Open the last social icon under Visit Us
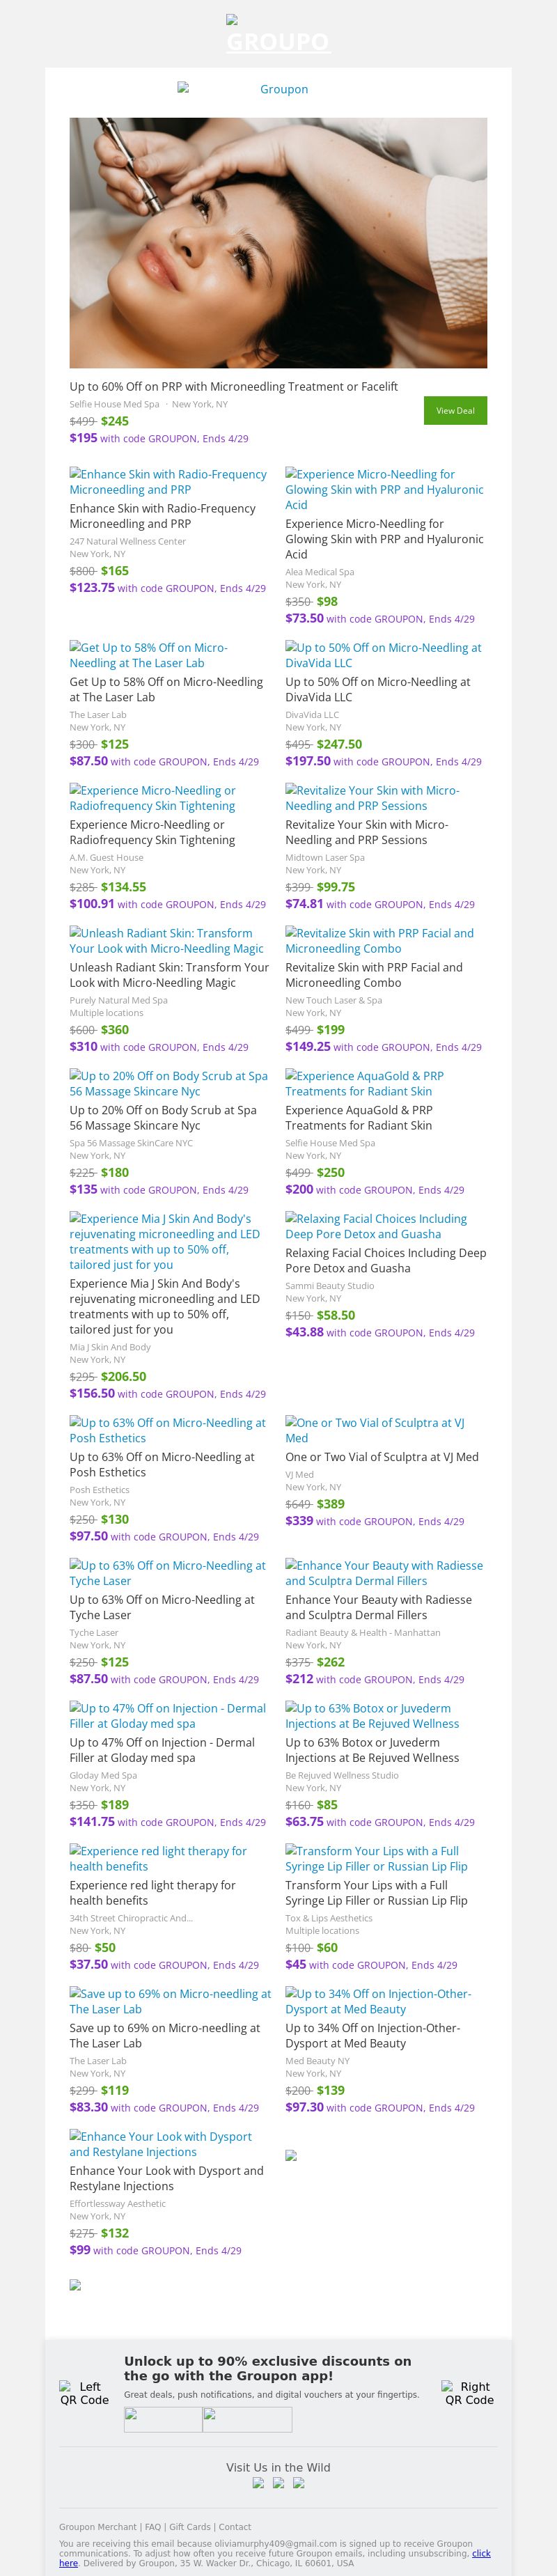The width and height of the screenshot is (557, 2576). 298,2482
